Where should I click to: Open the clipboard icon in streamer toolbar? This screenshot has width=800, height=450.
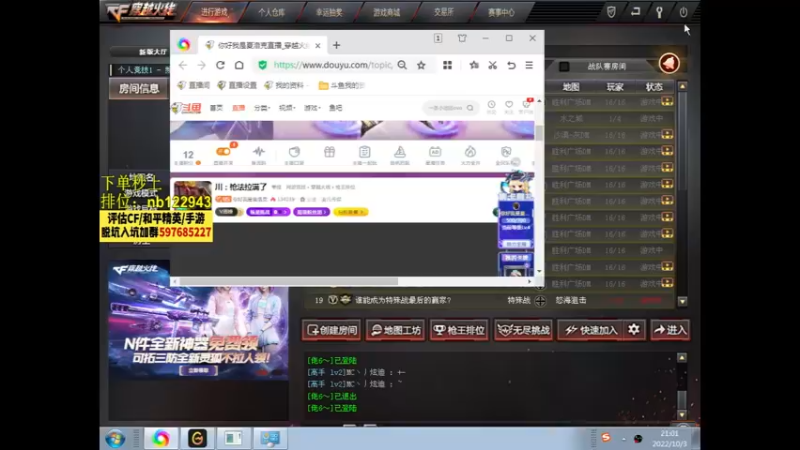tap(364, 152)
